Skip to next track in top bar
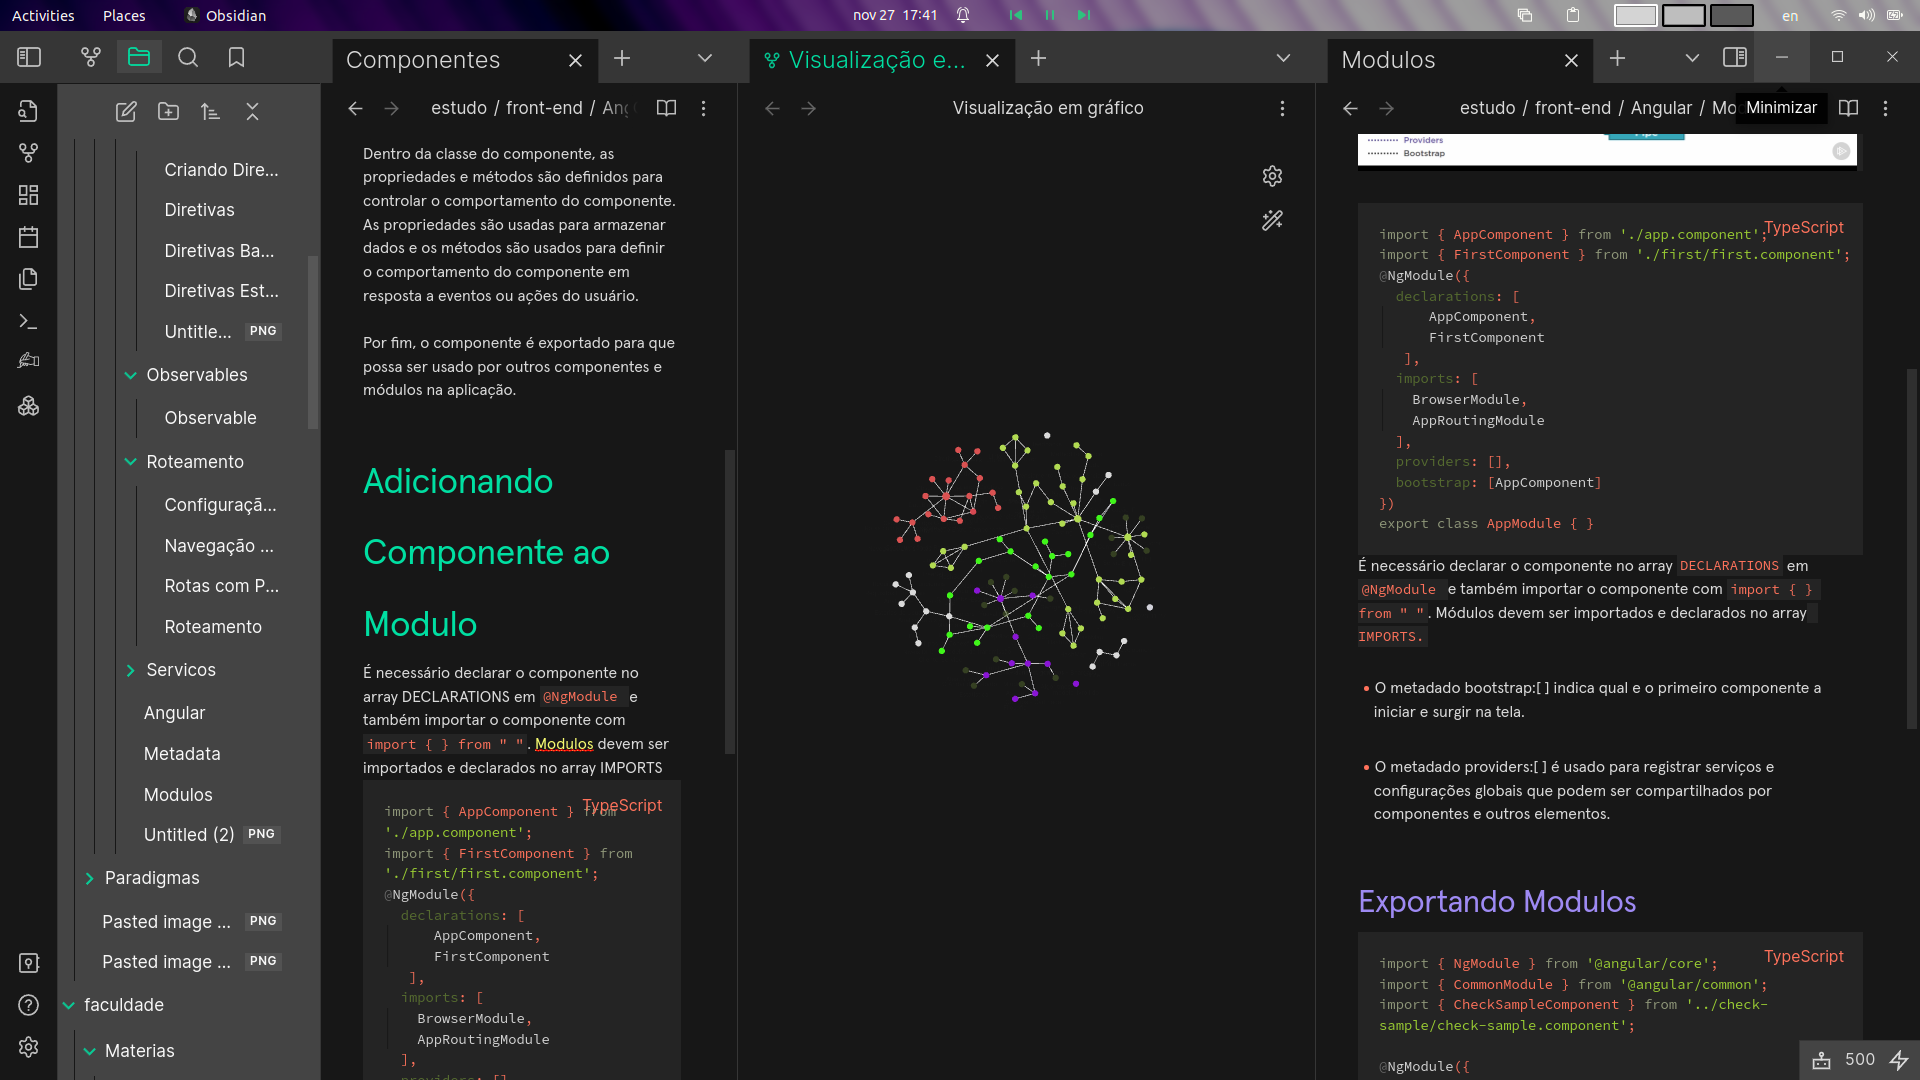1920x1080 pixels. point(1084,15)
